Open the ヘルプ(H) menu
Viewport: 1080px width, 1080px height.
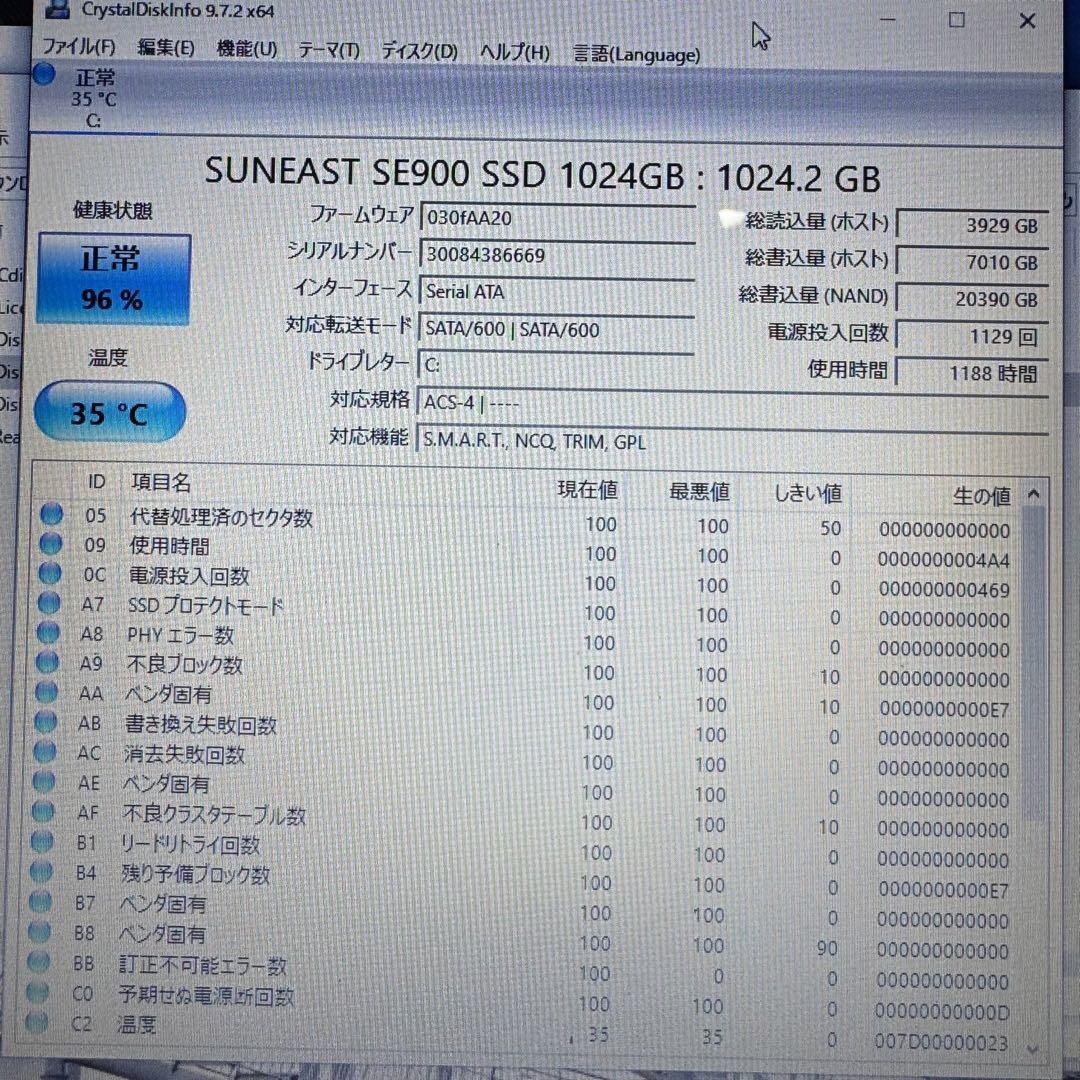(x=515, y=52)
